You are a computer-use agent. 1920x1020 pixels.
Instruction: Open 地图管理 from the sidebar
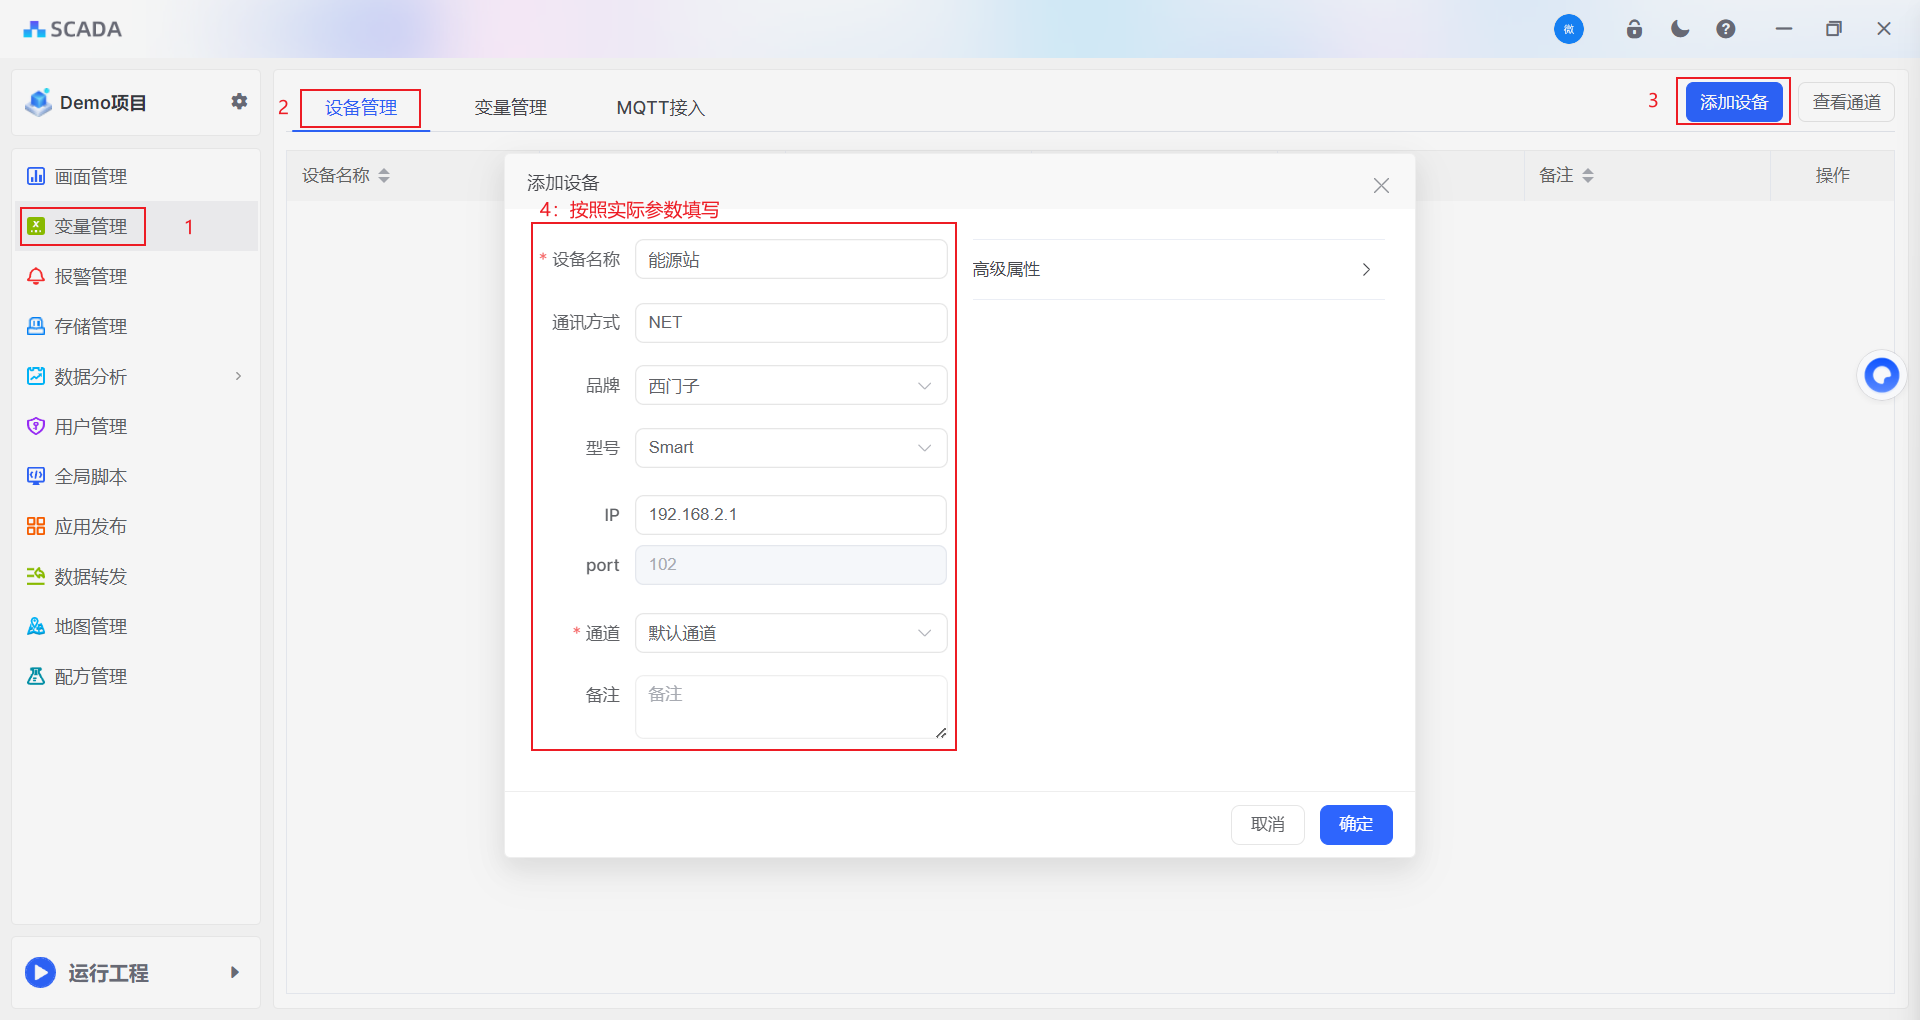36,626
